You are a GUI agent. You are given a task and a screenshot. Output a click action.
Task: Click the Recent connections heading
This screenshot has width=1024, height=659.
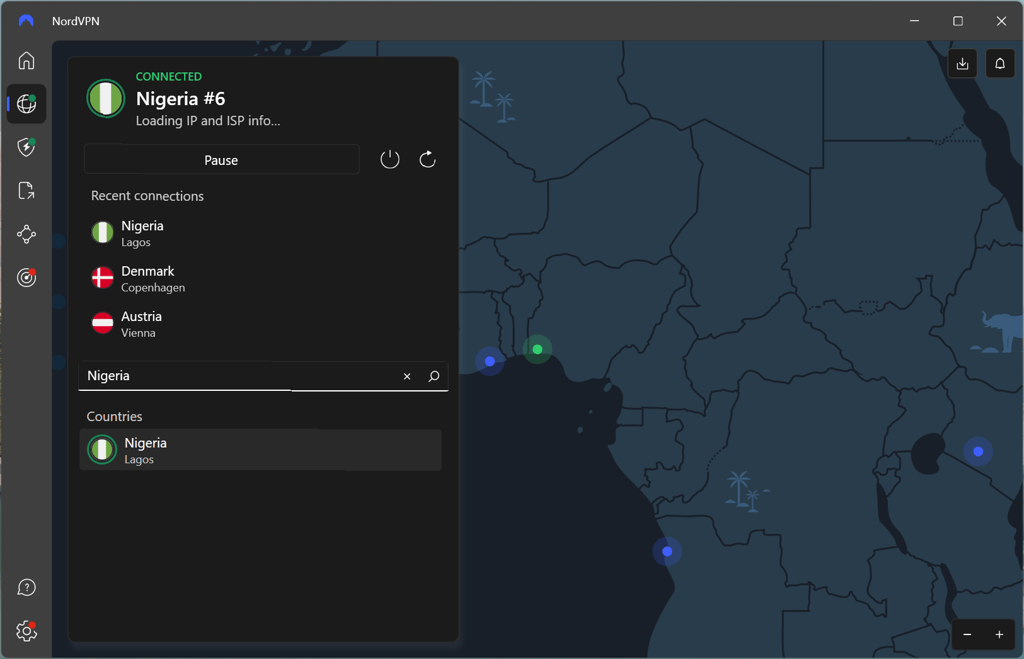click(x=147, y=196)
